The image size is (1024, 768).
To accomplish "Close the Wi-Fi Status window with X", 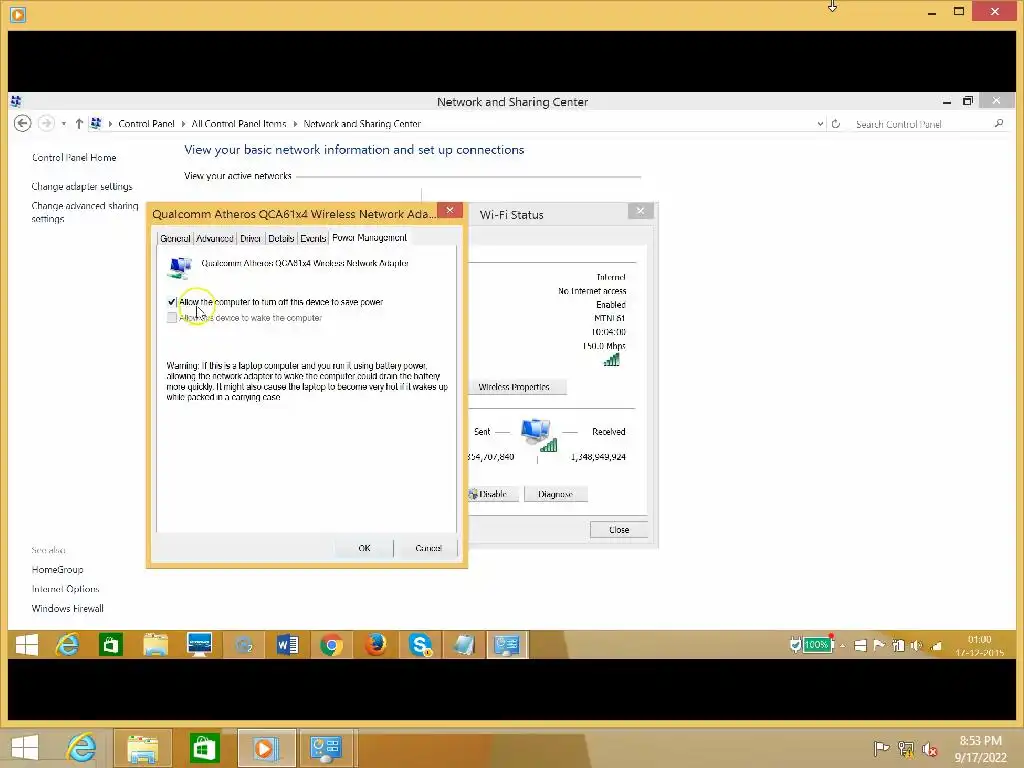I will 641,210.
